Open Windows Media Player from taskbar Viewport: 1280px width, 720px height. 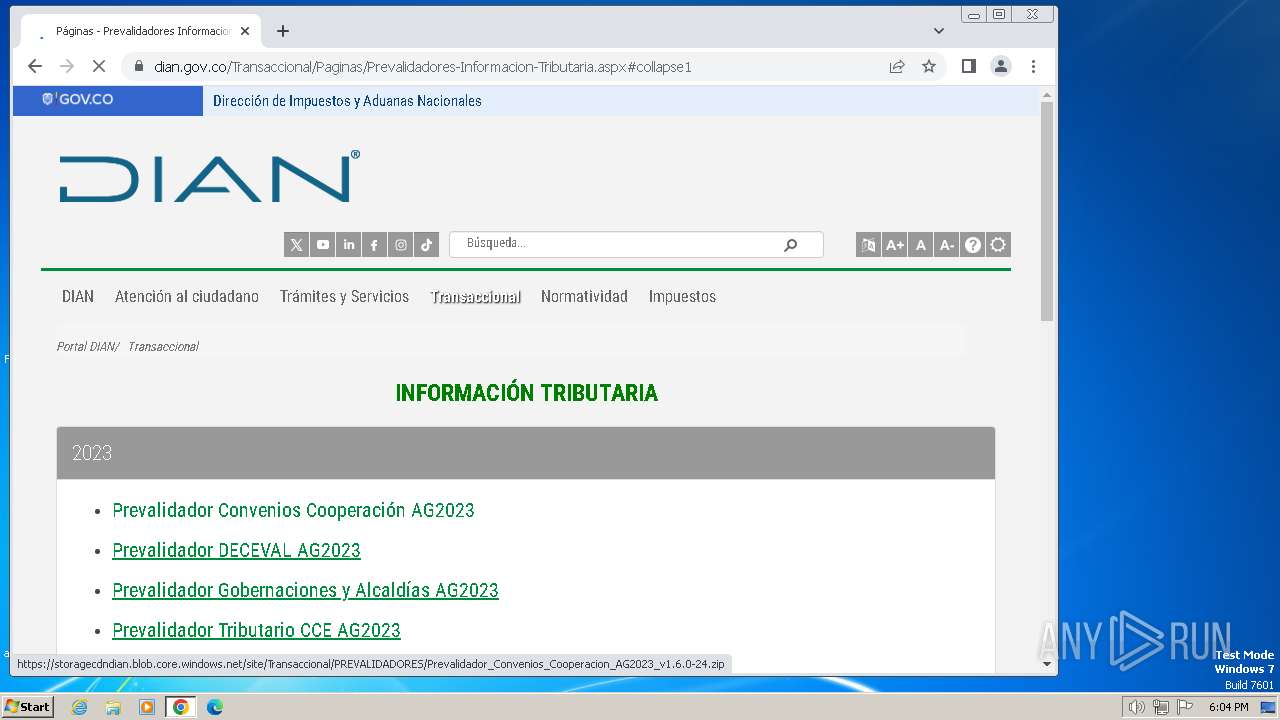point(147,707)
